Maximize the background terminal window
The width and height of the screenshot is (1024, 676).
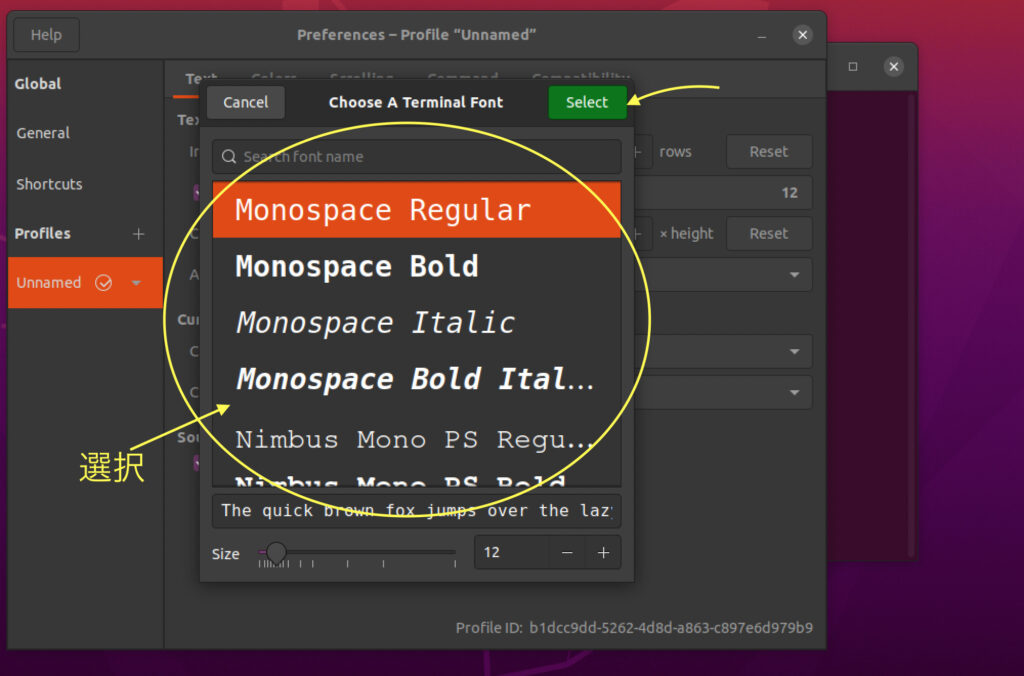click(853, 67)
